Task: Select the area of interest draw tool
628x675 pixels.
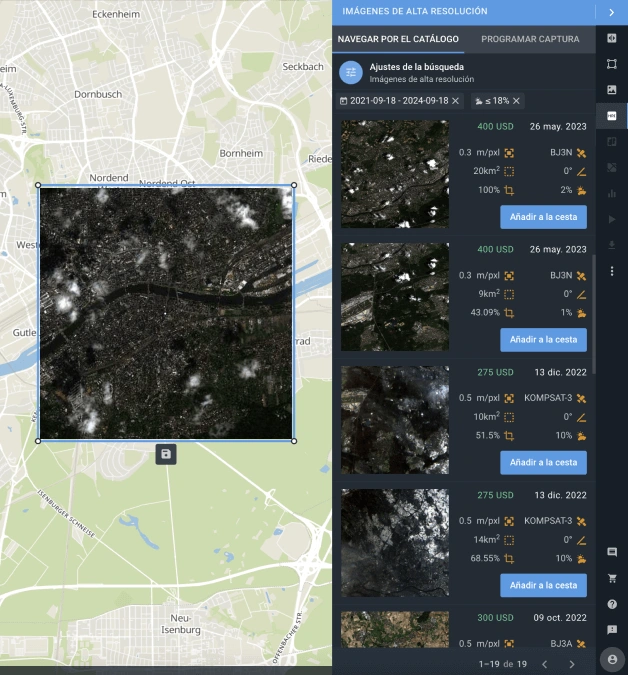Action: tap(612, 64)
